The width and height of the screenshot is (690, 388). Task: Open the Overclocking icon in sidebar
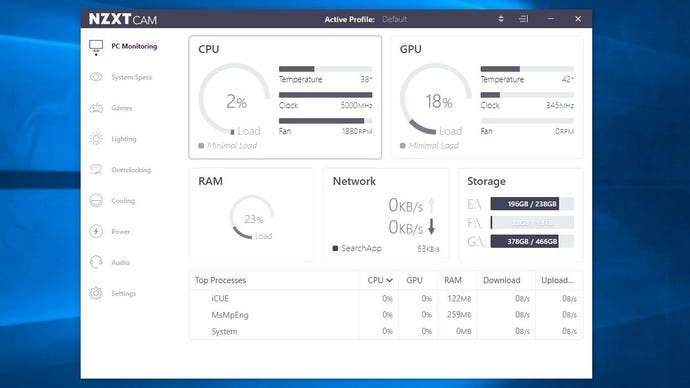pos(96,169)
